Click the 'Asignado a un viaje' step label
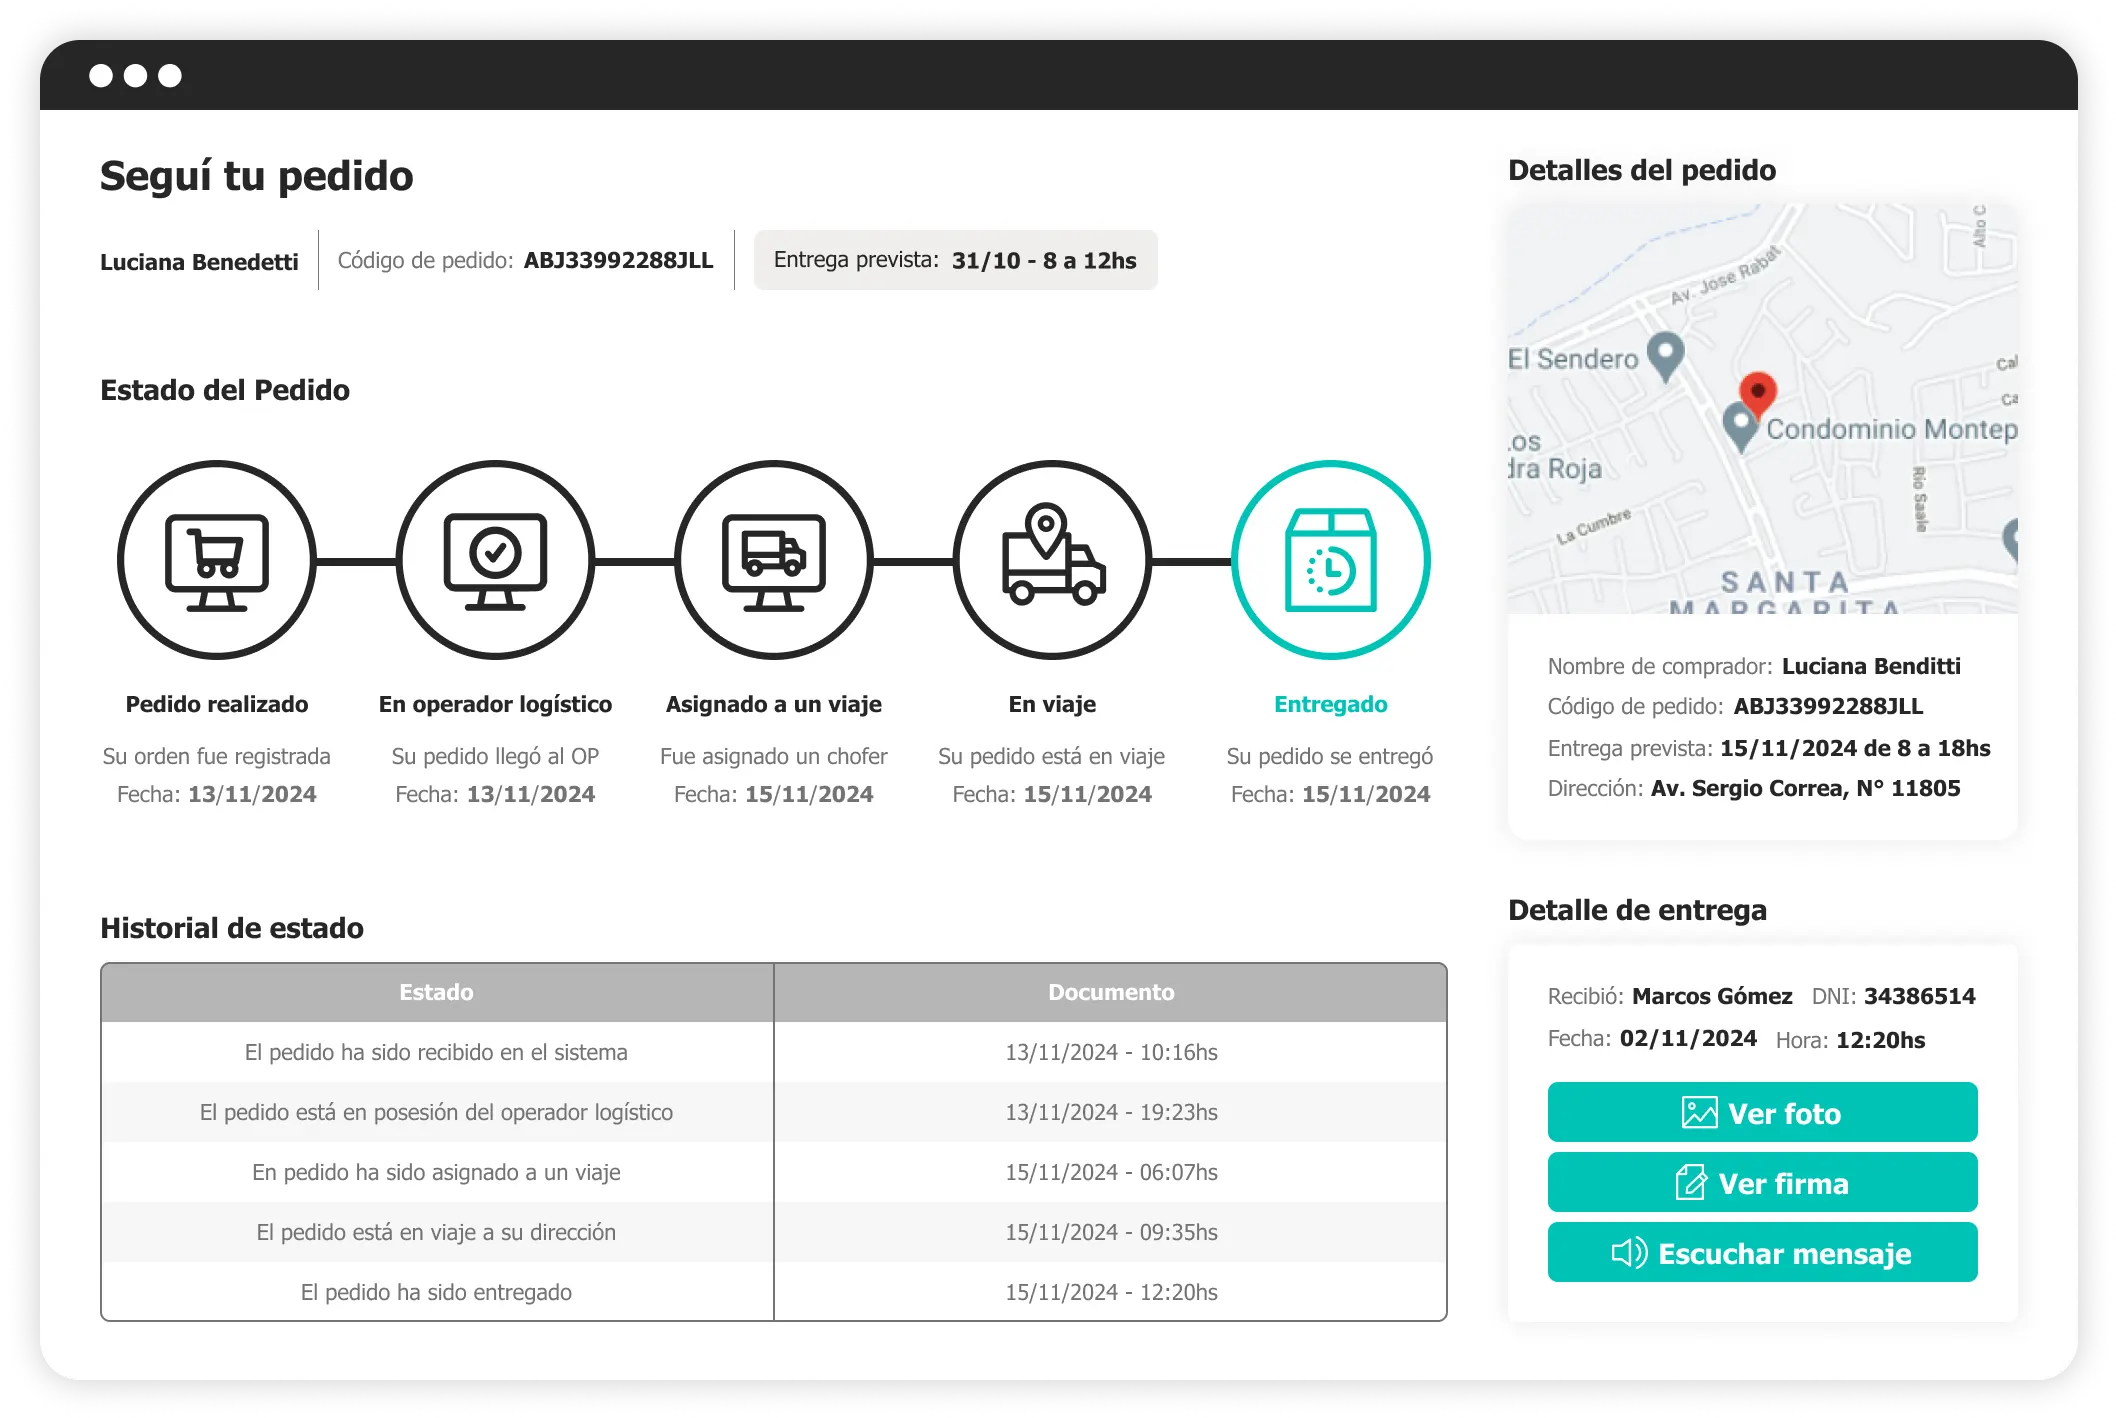2116x1418 pixels. (774, 704)
